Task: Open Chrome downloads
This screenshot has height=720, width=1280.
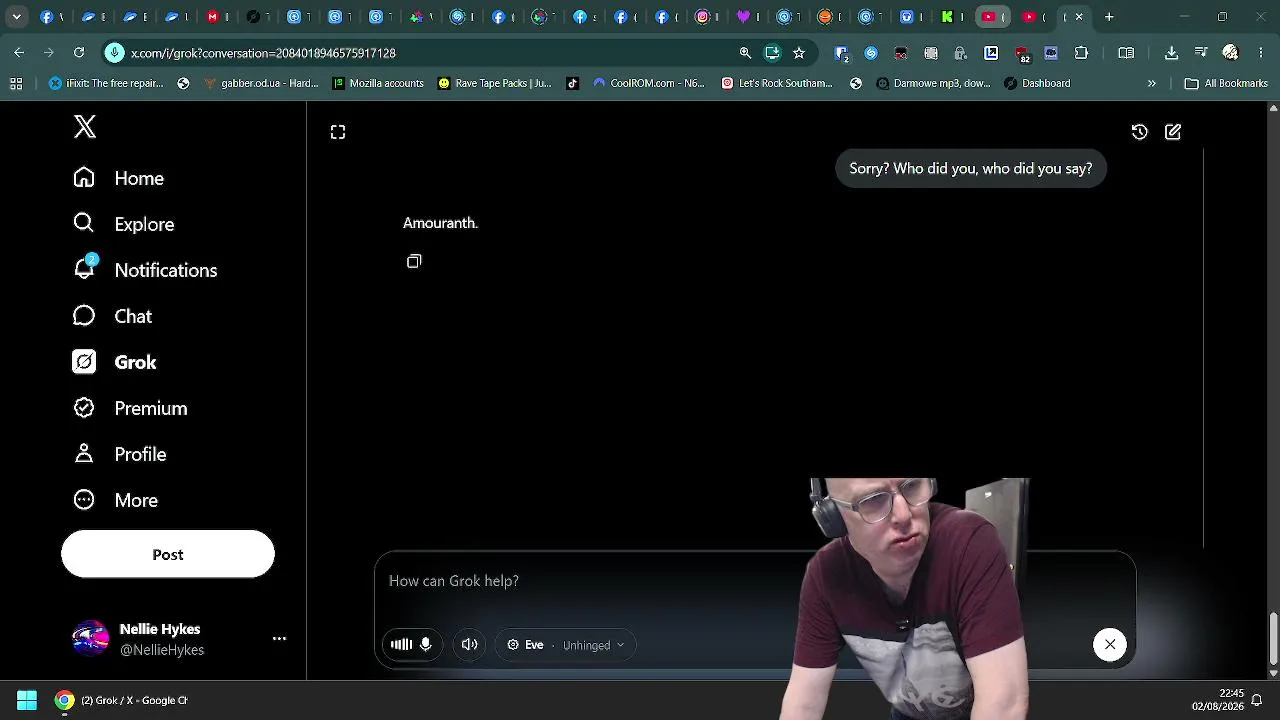Action: click(x=1171, y=53)
